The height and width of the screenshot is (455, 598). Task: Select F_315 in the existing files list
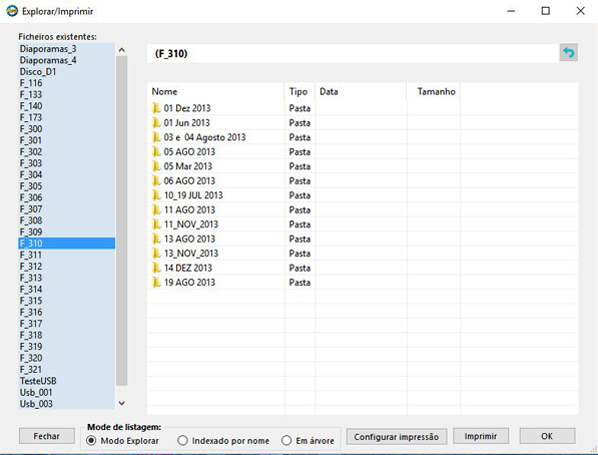[67, 301]
